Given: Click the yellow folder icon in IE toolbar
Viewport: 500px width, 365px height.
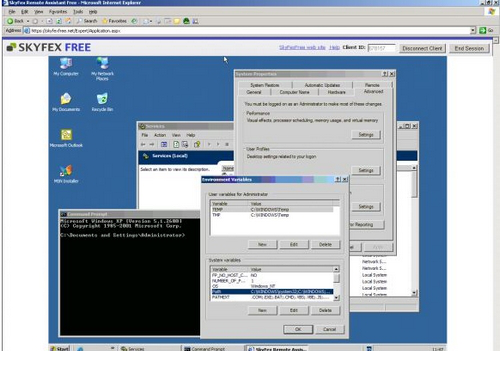Looking at the screenshot, I should (177, 21).
